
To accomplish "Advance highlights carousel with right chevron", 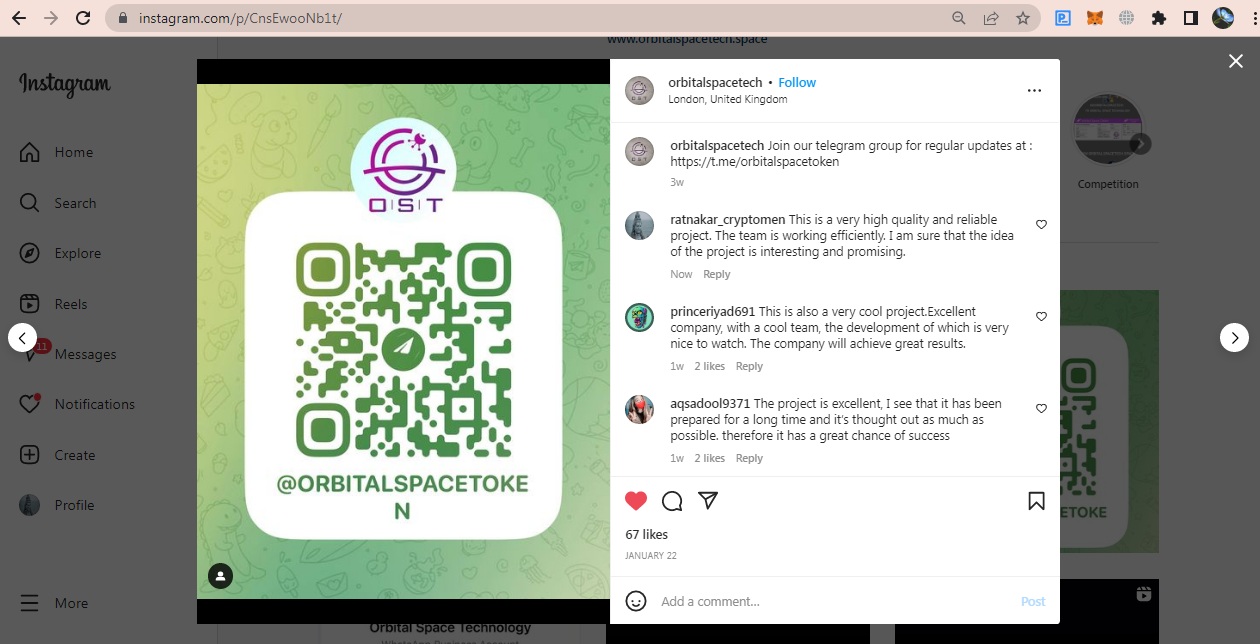I will click(1141, 144).
